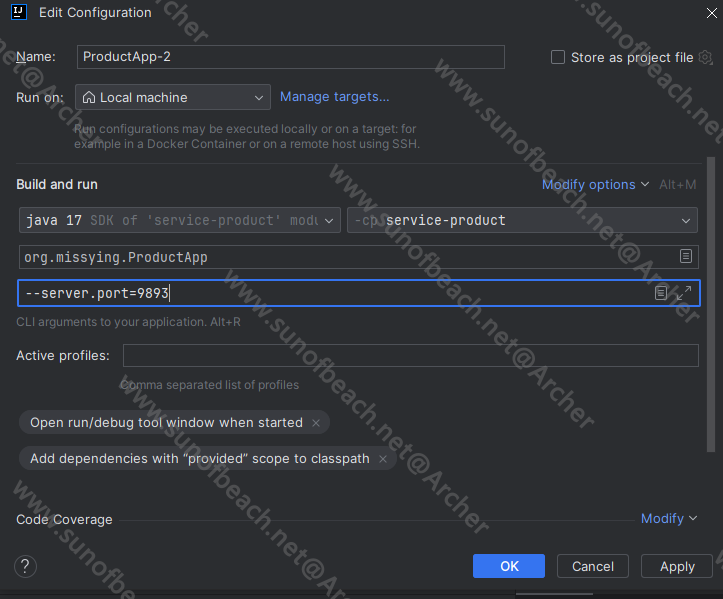Expand the java 17 SDK dropdown

(x=179, y=220)
